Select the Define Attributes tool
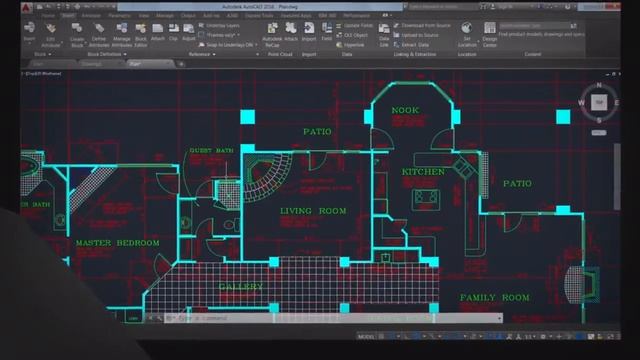640x360 pixels. [99, 35]
